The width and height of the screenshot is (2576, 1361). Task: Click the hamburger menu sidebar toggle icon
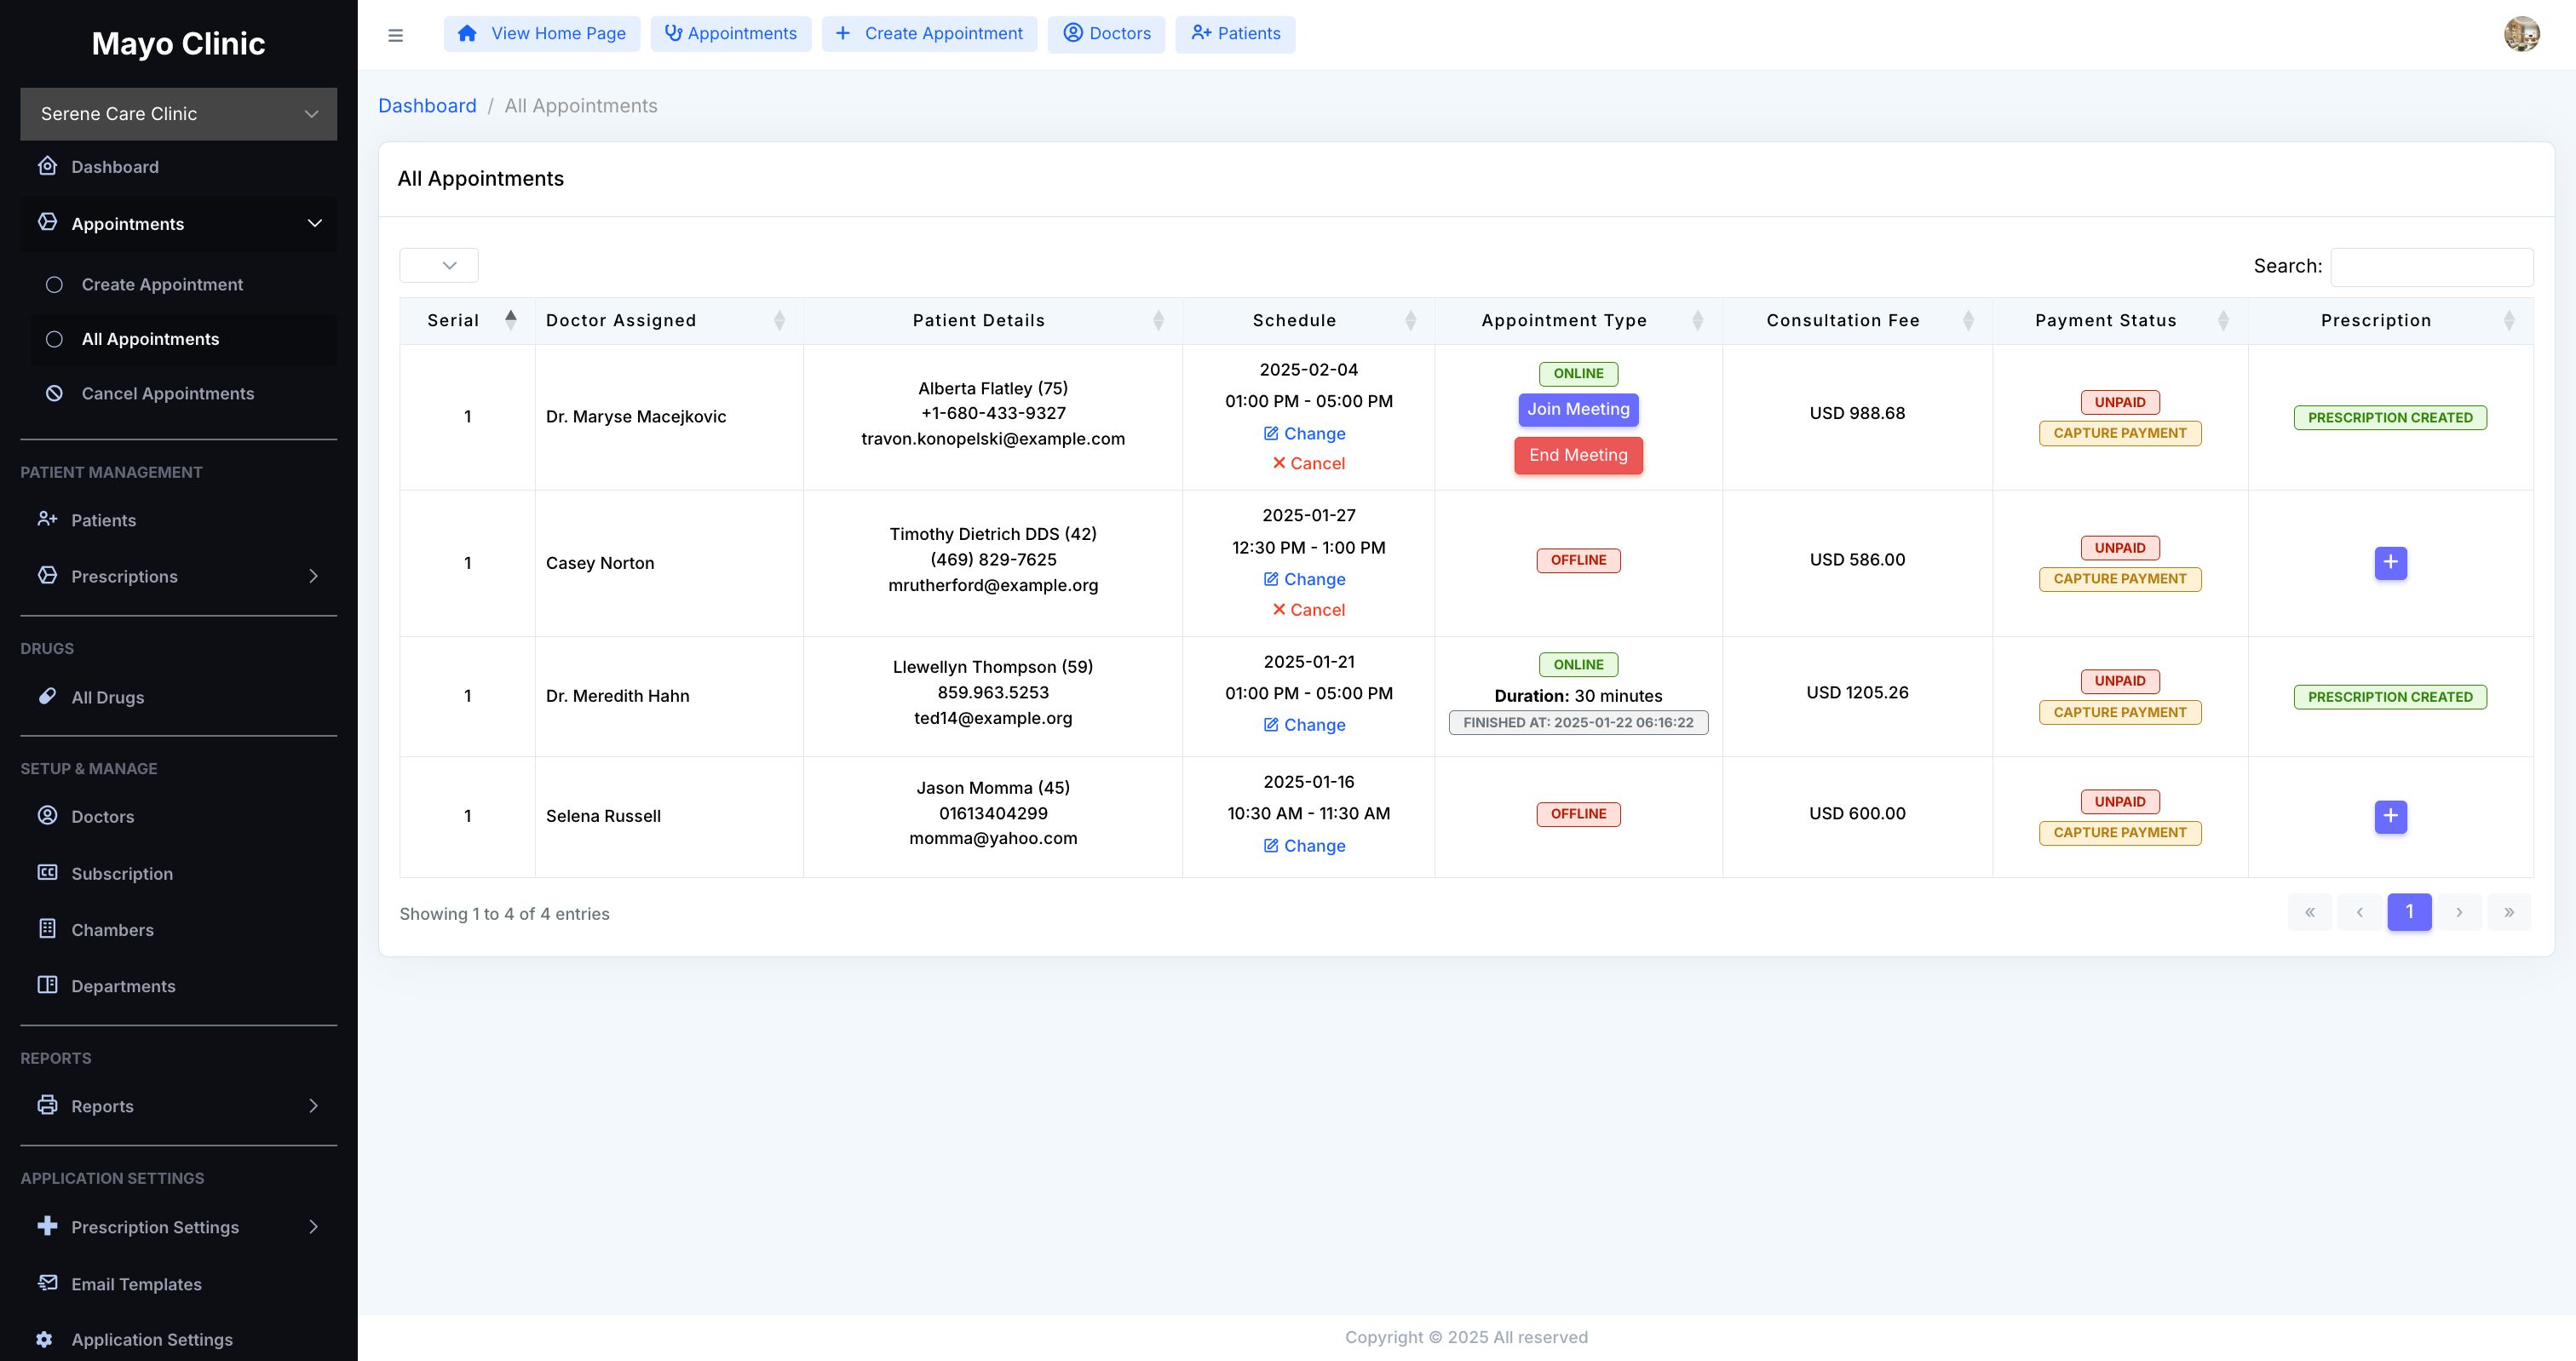click(x=395, y=35)
